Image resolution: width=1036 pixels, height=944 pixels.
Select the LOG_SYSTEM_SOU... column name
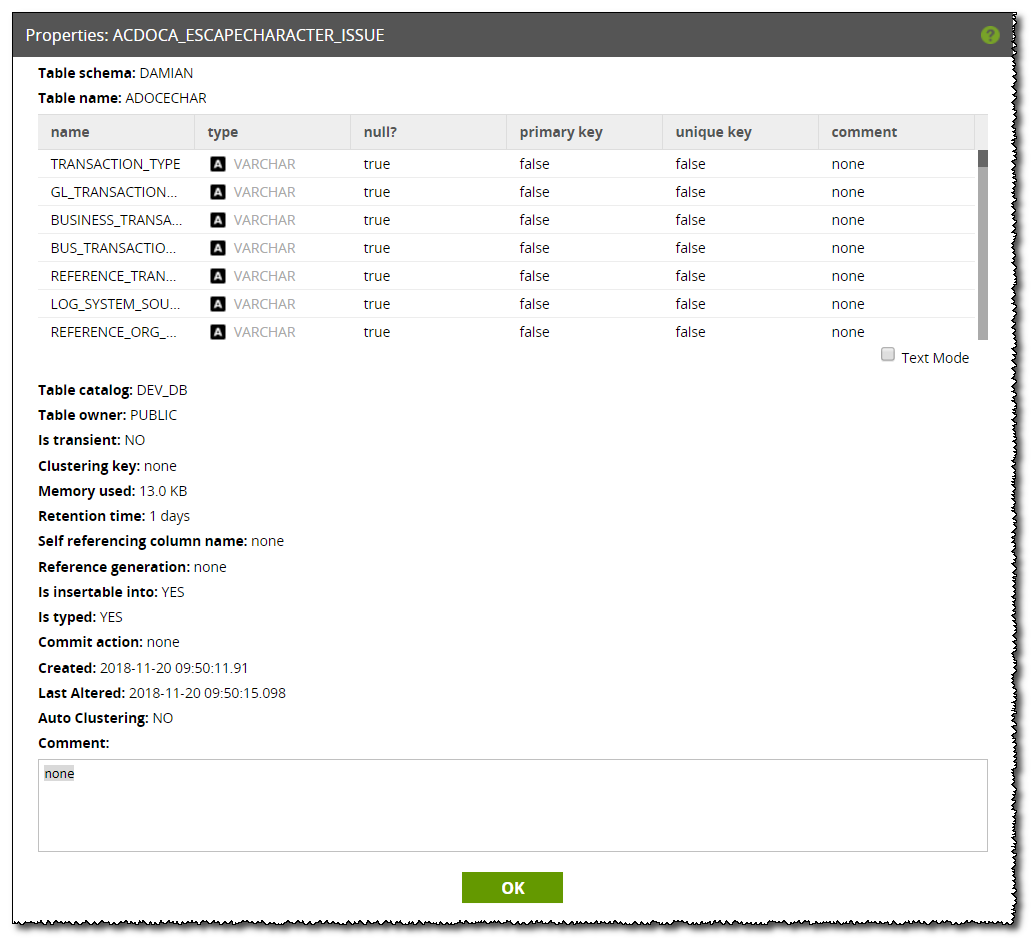(115, 304)
